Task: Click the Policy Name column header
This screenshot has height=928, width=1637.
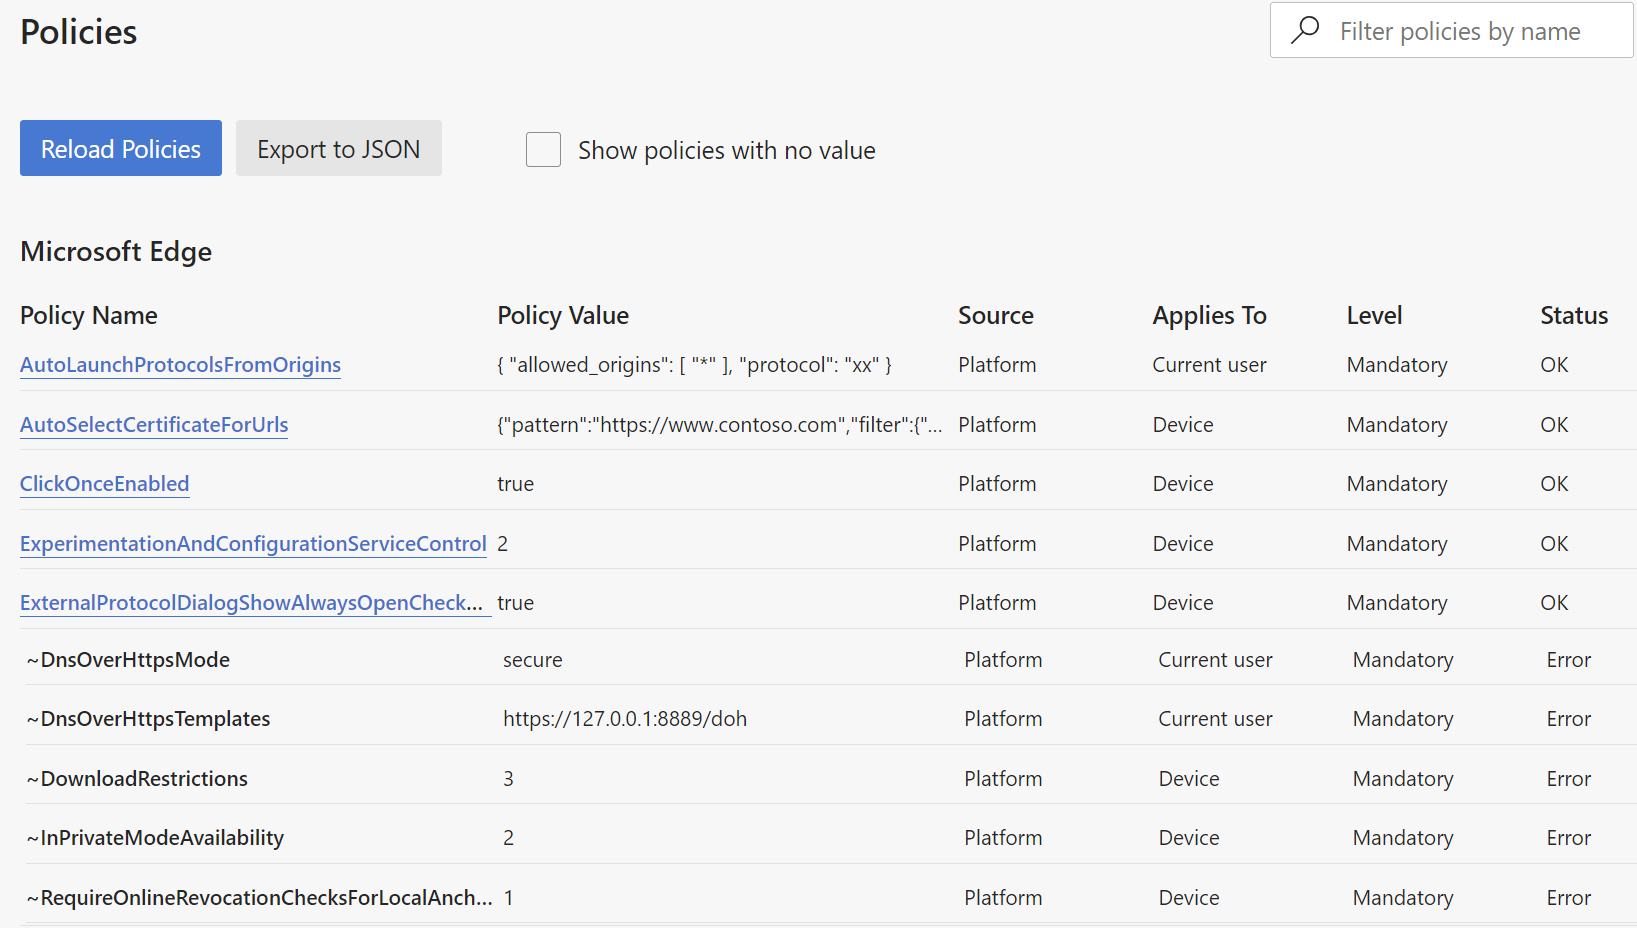Action: (89, 316)
